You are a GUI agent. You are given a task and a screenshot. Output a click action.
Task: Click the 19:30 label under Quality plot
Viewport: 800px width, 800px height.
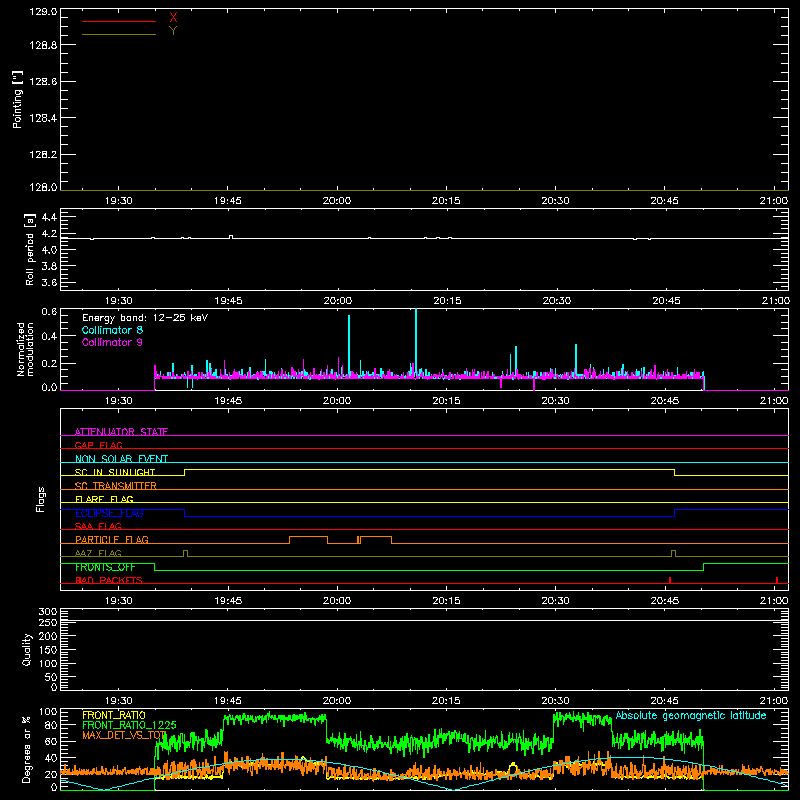tap(118, 701)
